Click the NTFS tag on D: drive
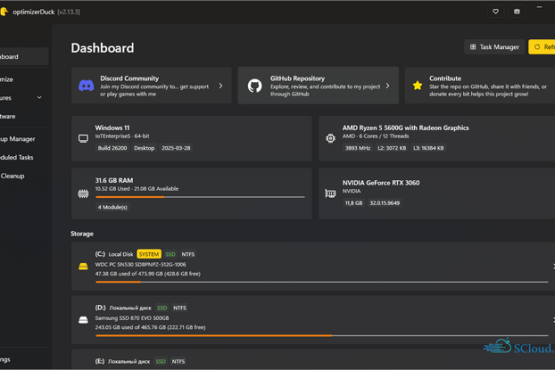The width and height of the screenshot is (555, 370). coord(179,308)
